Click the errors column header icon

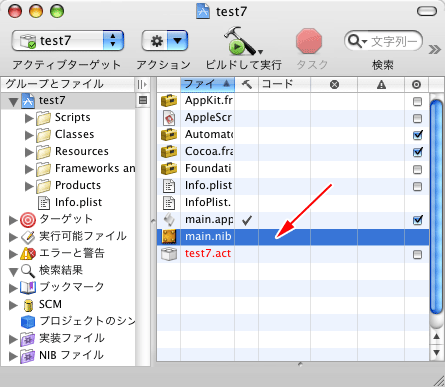pos(334,85)
